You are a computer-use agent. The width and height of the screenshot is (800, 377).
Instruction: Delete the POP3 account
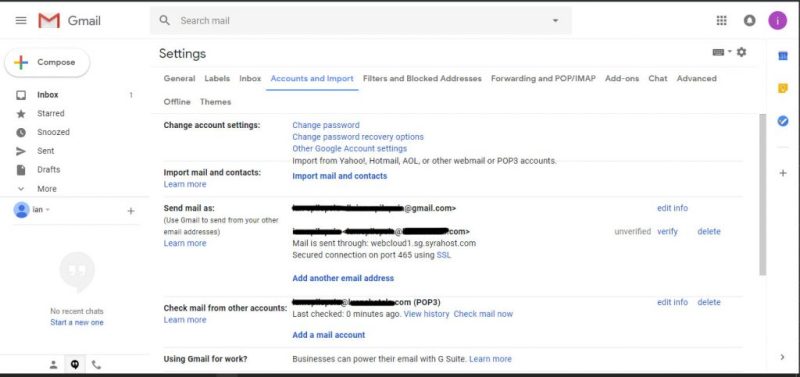click(709, 303)
